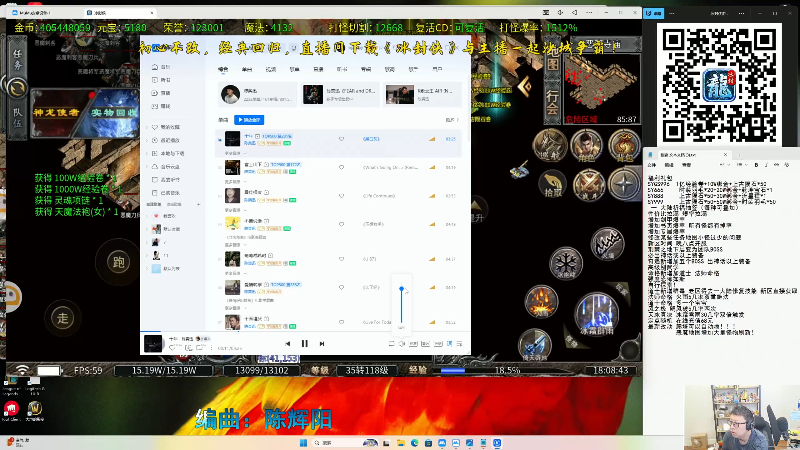Favorite the highlighted 十年 row with its heart

[x=341, y=139]
